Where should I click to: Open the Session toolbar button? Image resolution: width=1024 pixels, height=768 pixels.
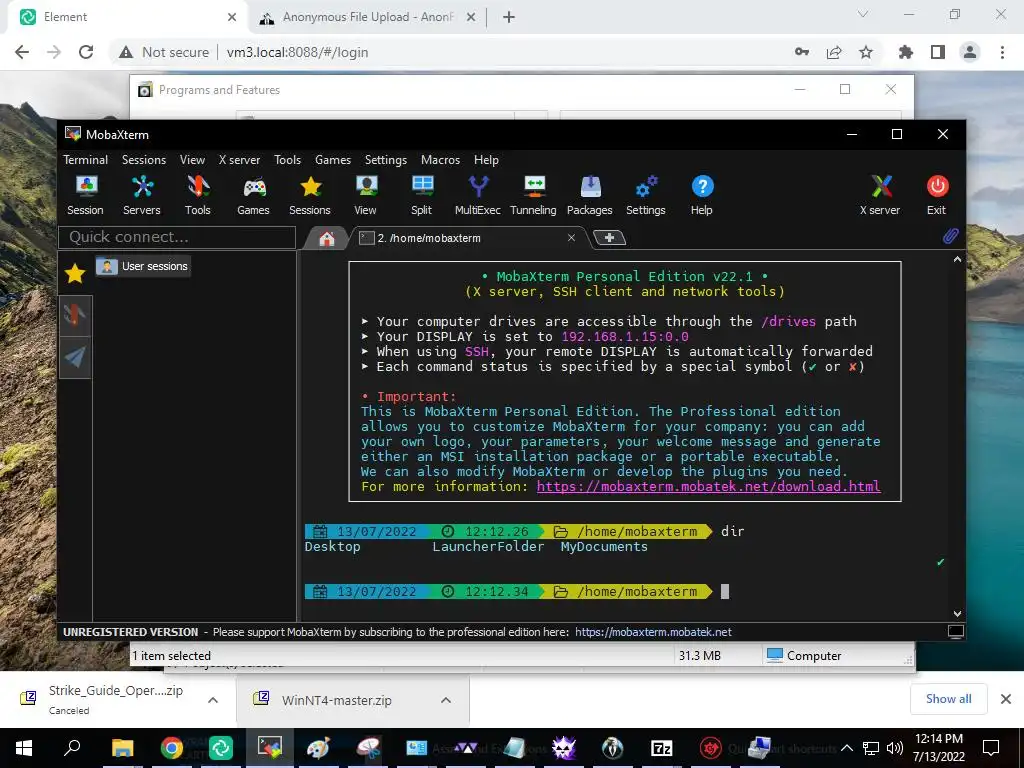coord(86,195)
